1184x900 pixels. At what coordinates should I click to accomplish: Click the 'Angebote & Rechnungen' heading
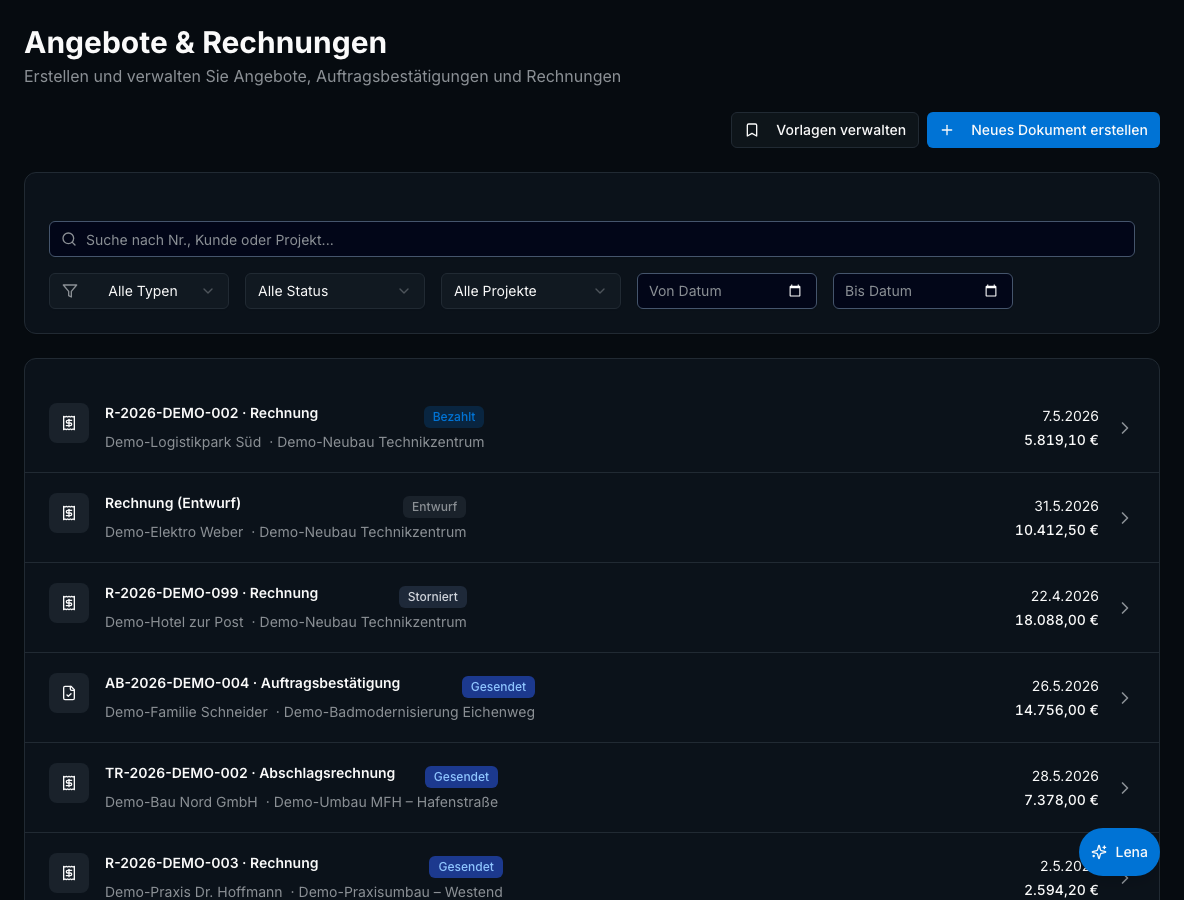click(205, 42)
